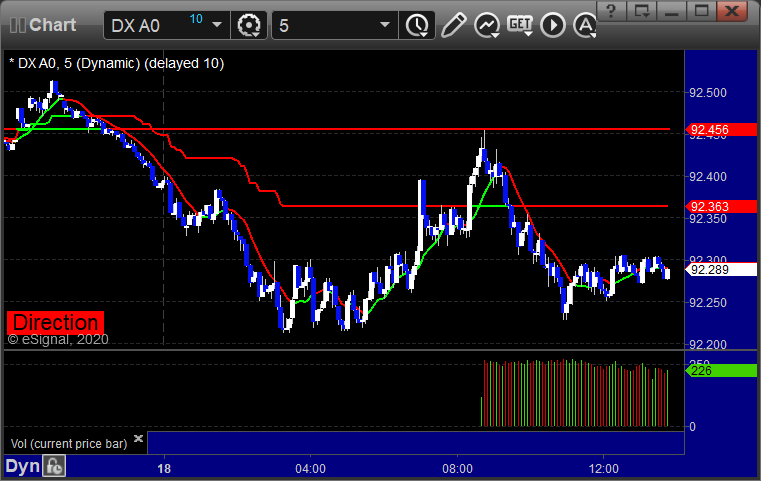The image size is (761, 481).
Task: Close the chart window with red X
Action: tap(732, 11)
